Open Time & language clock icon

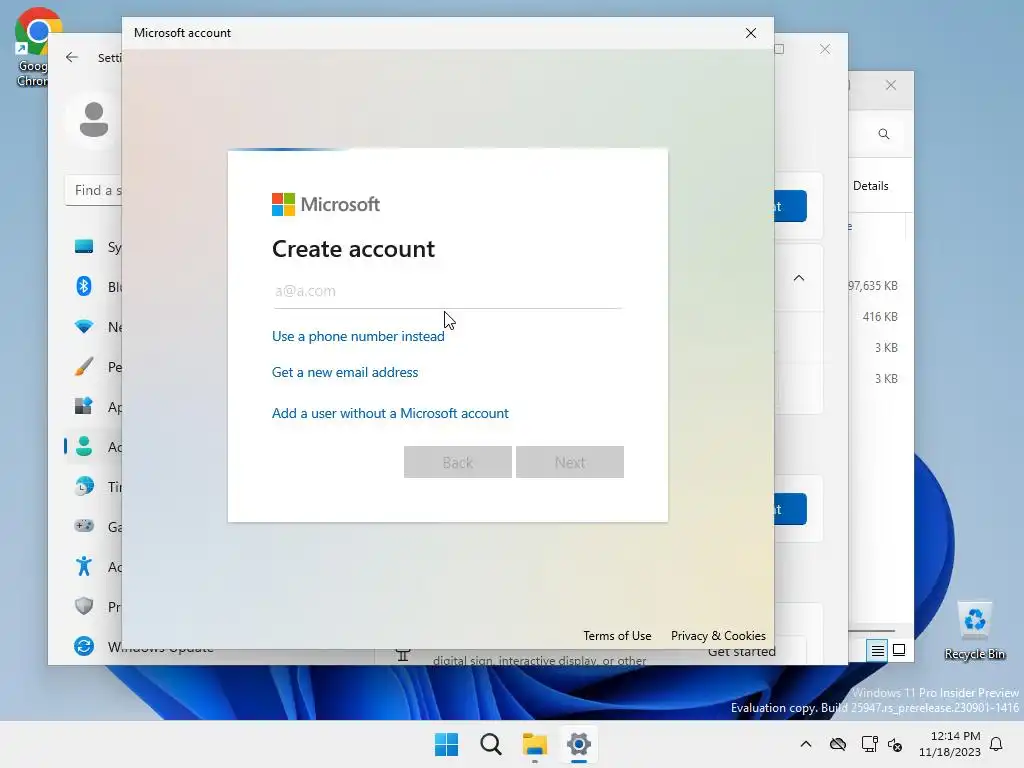[84, 487]
